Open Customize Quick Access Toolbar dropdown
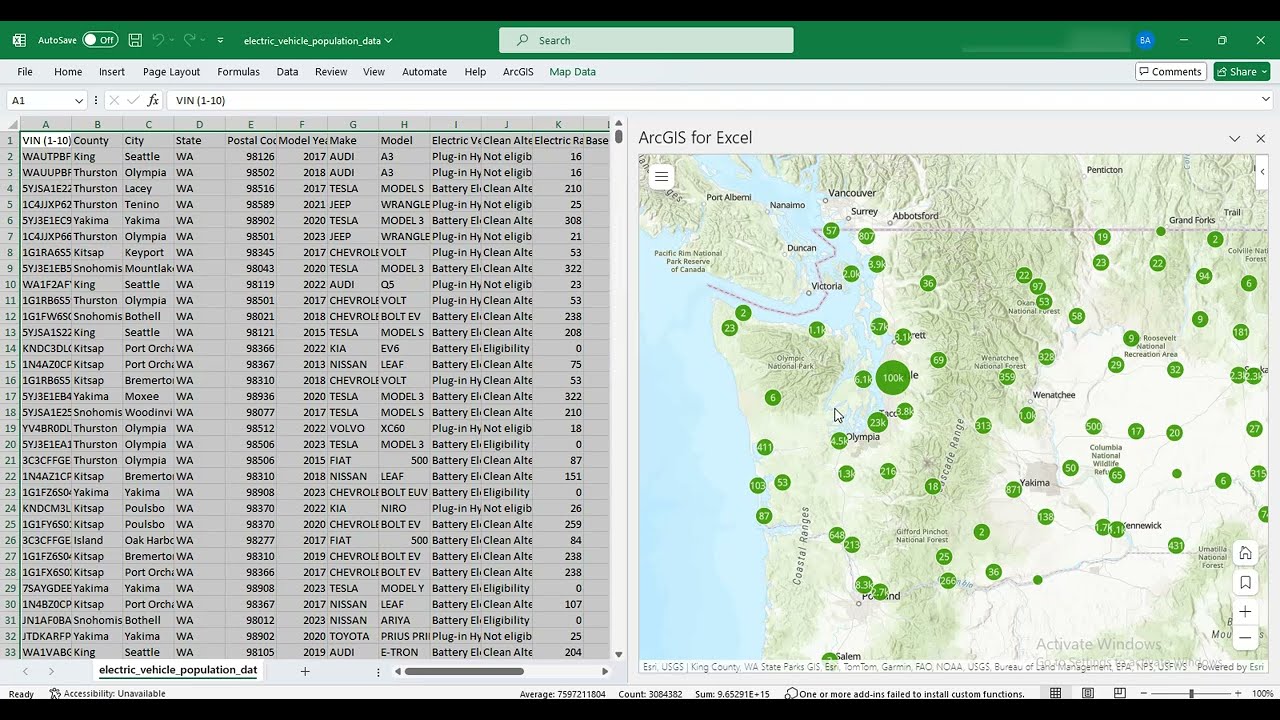Viewport: 1280px width, 720px height. tap(220, 40)
